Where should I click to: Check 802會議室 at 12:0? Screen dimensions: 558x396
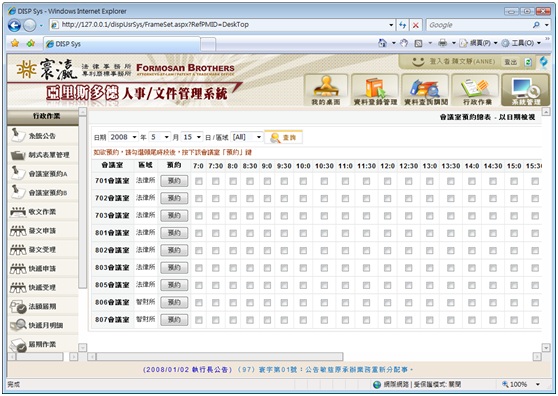[388, 250]
